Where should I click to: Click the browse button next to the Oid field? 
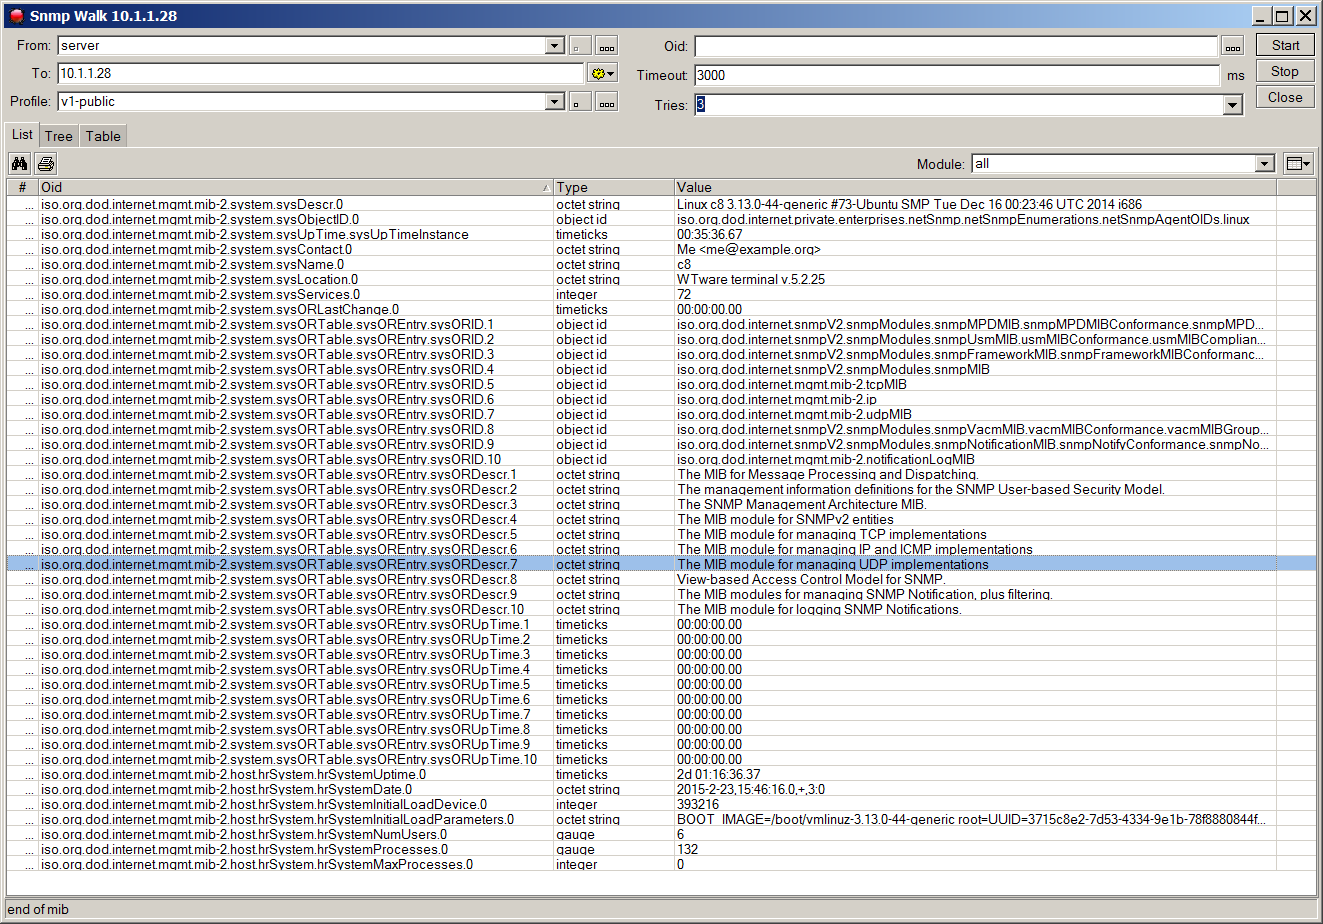click(1232, 46)
